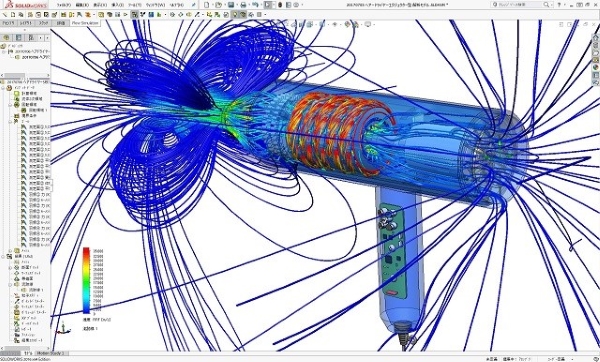This screenshot has height=362, width=600.
Task: Click the Print icon in toolbar
Action: [243, 5]
